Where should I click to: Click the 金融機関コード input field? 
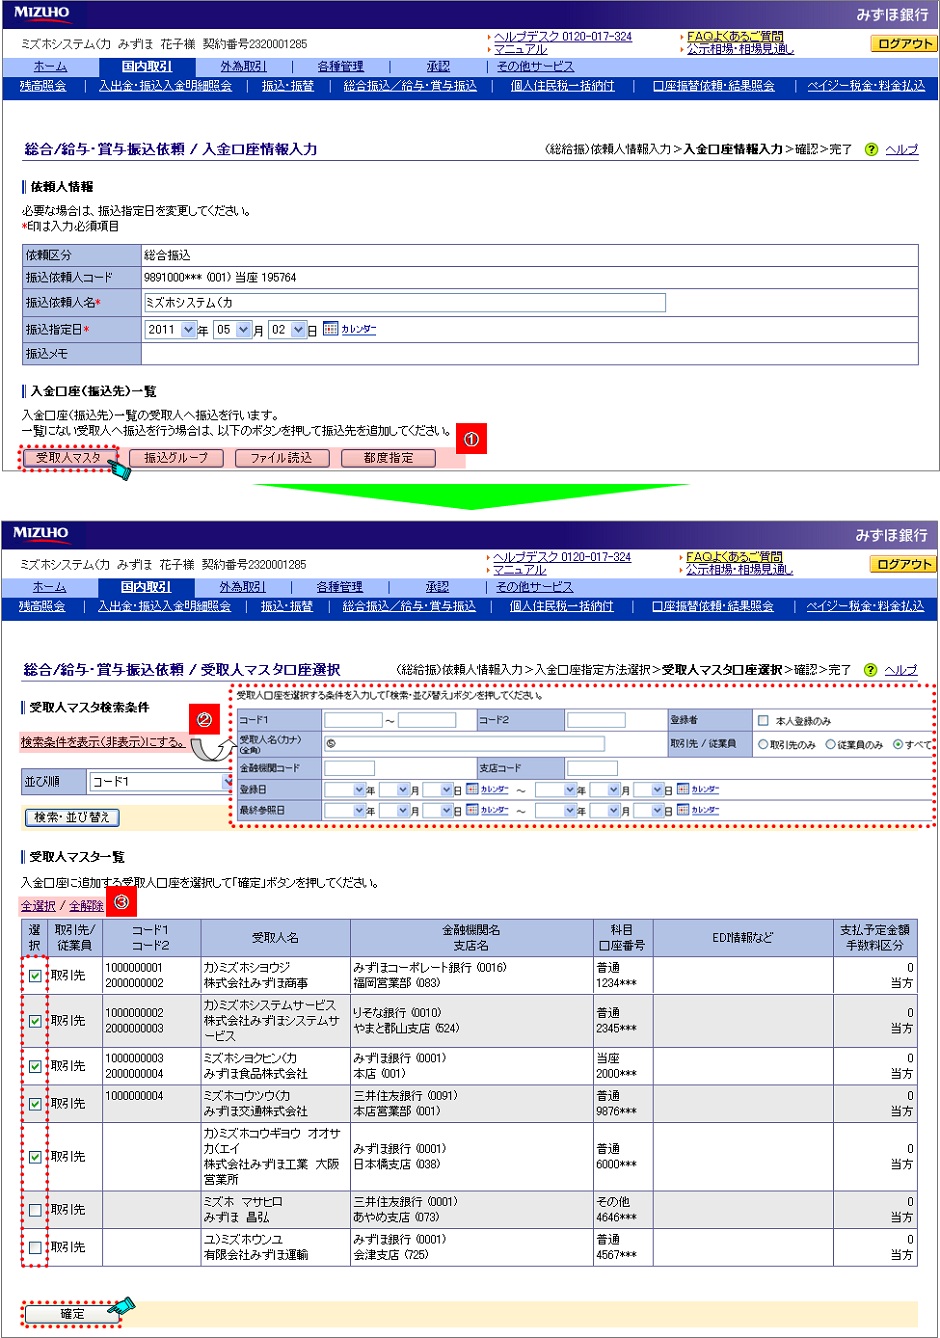click(x=349, y=768)
